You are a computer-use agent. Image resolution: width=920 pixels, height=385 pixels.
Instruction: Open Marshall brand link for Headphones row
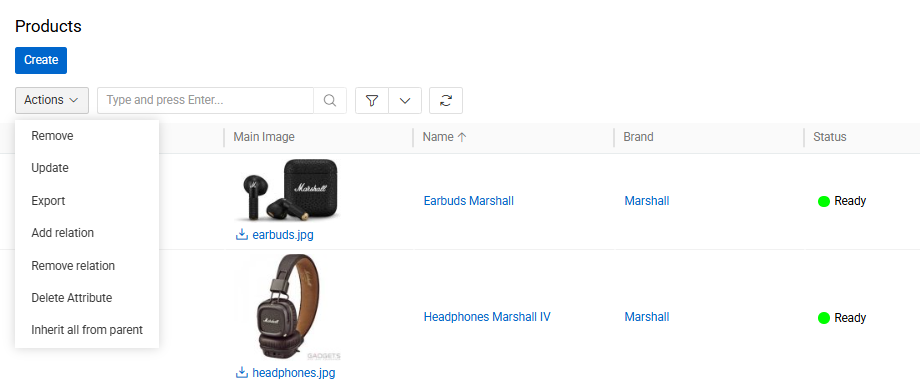click(x=647, y=317)
